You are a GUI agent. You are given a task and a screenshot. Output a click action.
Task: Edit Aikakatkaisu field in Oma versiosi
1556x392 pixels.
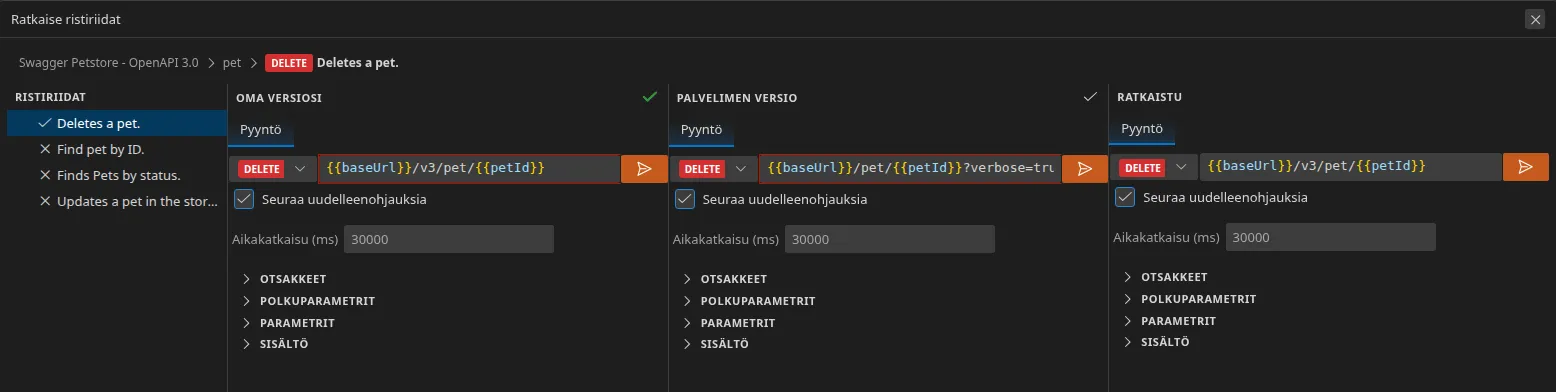449,240
